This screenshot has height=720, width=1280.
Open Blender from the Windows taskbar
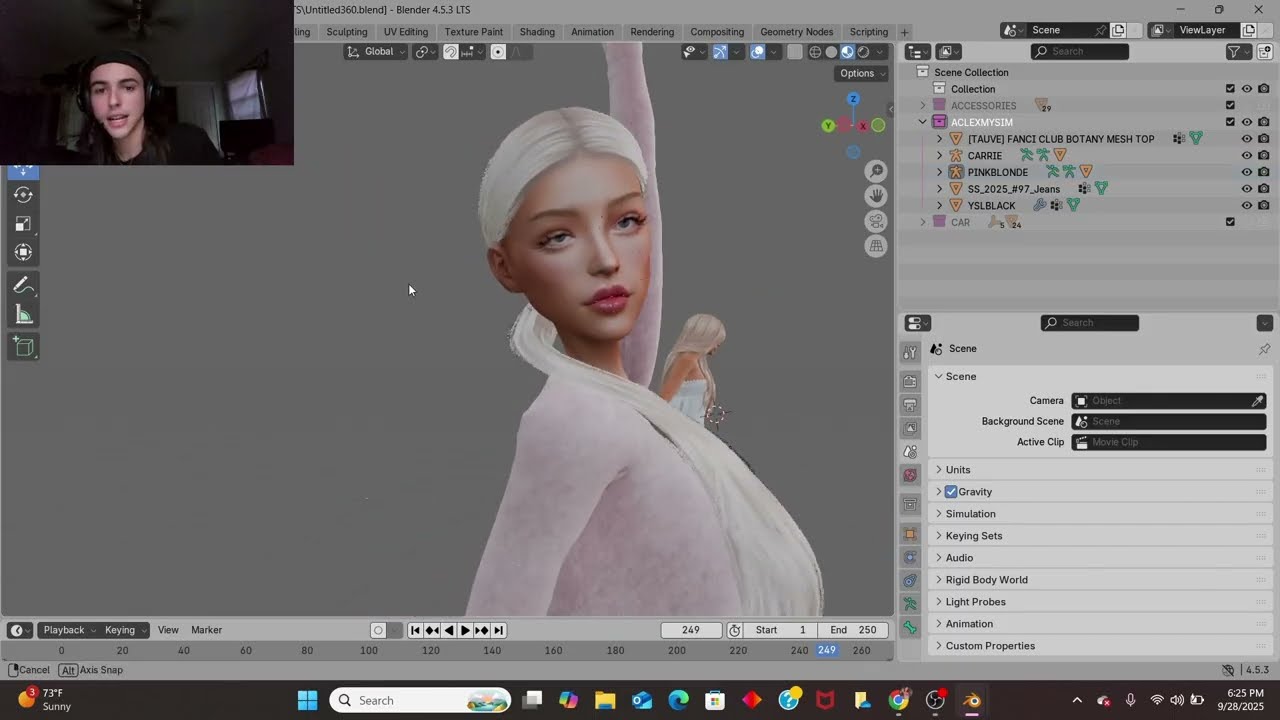point(971,700)
